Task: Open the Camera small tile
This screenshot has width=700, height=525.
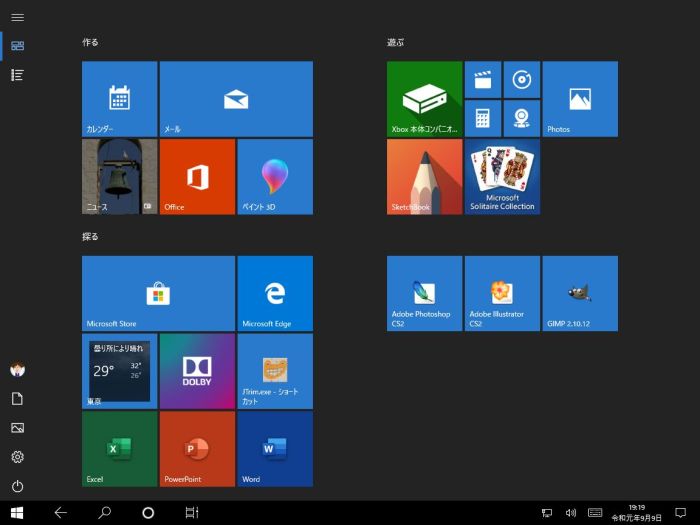Action: (521, 117)
